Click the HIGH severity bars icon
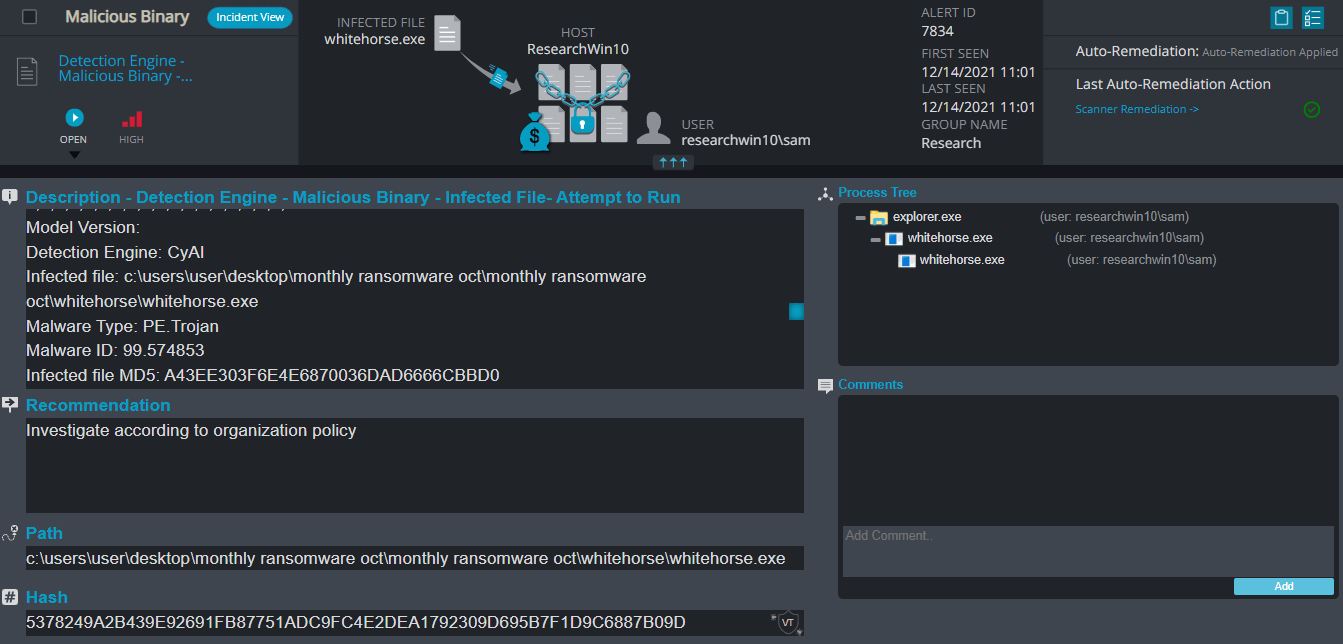This screenshot has width=1343, height=644. pyautogui.click(x=131, y=119)
